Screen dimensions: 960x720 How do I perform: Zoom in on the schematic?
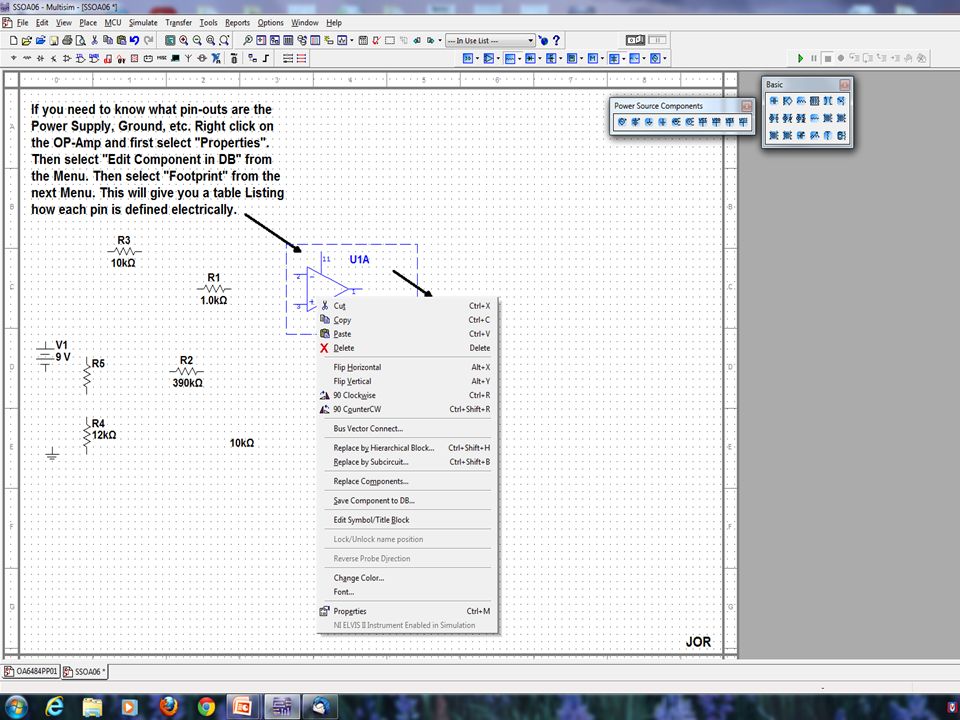[x=184, y=40]
